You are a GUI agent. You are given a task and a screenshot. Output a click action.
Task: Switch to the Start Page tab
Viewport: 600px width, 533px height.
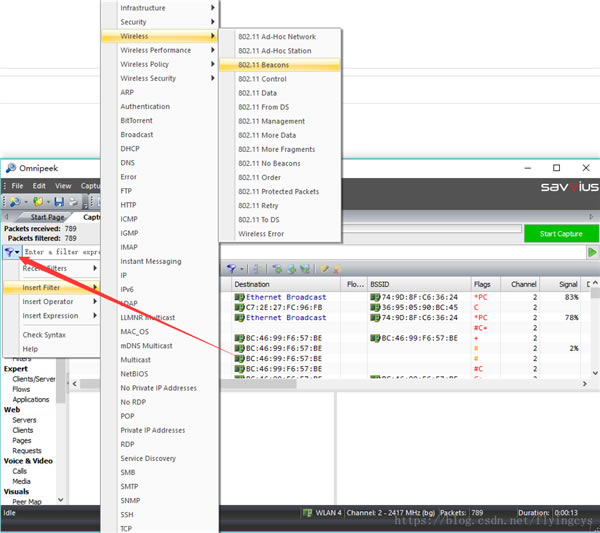(x=46, y=217)
